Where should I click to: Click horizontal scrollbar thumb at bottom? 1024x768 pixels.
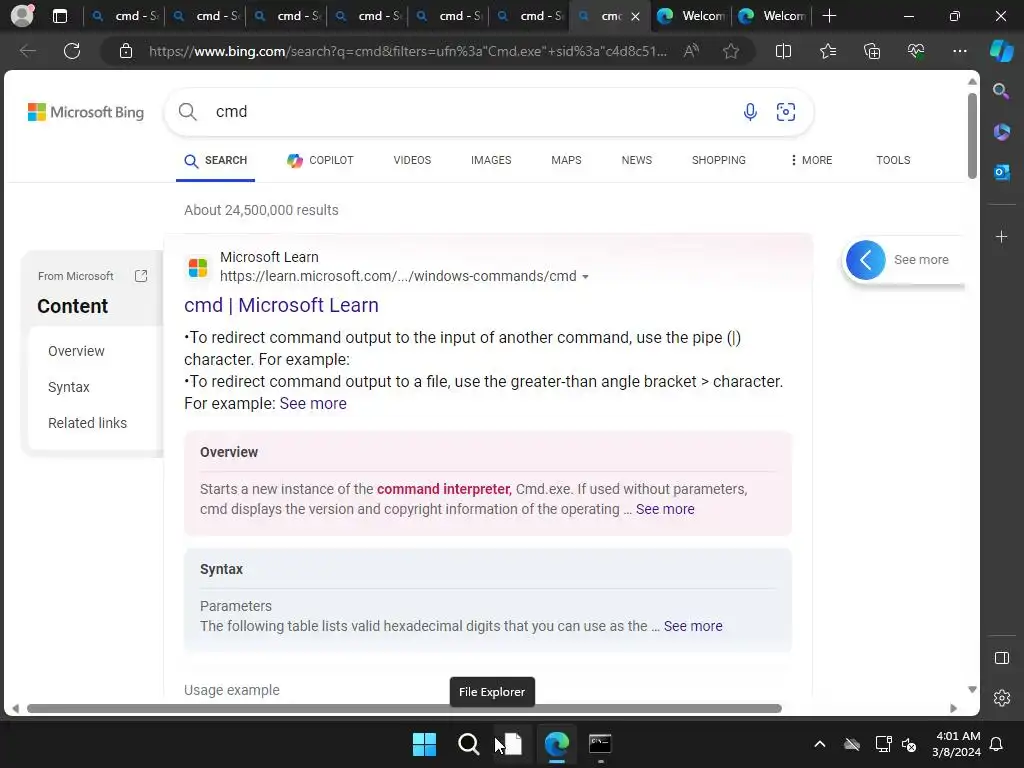(x=404, y=709)
